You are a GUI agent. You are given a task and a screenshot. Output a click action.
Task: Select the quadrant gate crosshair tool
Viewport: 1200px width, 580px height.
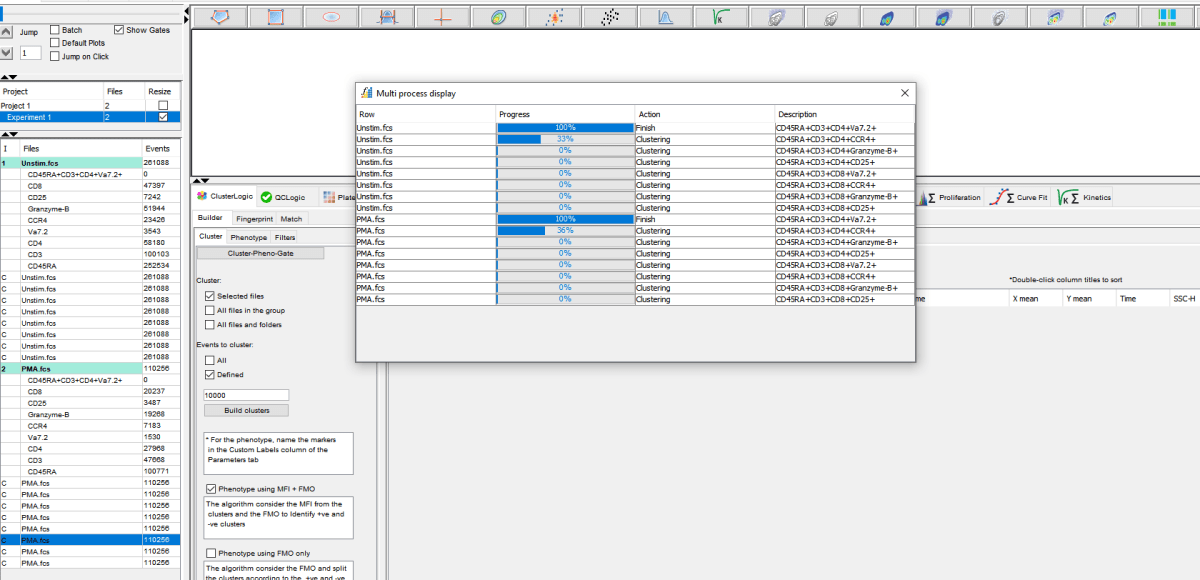pyautogui.click(x=441, y=16)
